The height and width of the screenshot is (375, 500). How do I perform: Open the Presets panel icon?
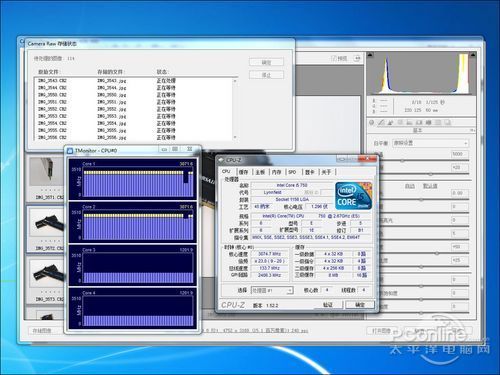[438, 122]
